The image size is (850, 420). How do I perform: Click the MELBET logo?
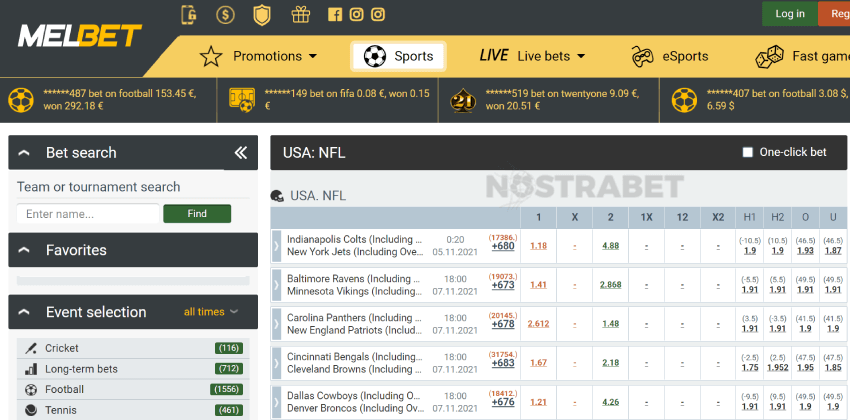[80, 36]
